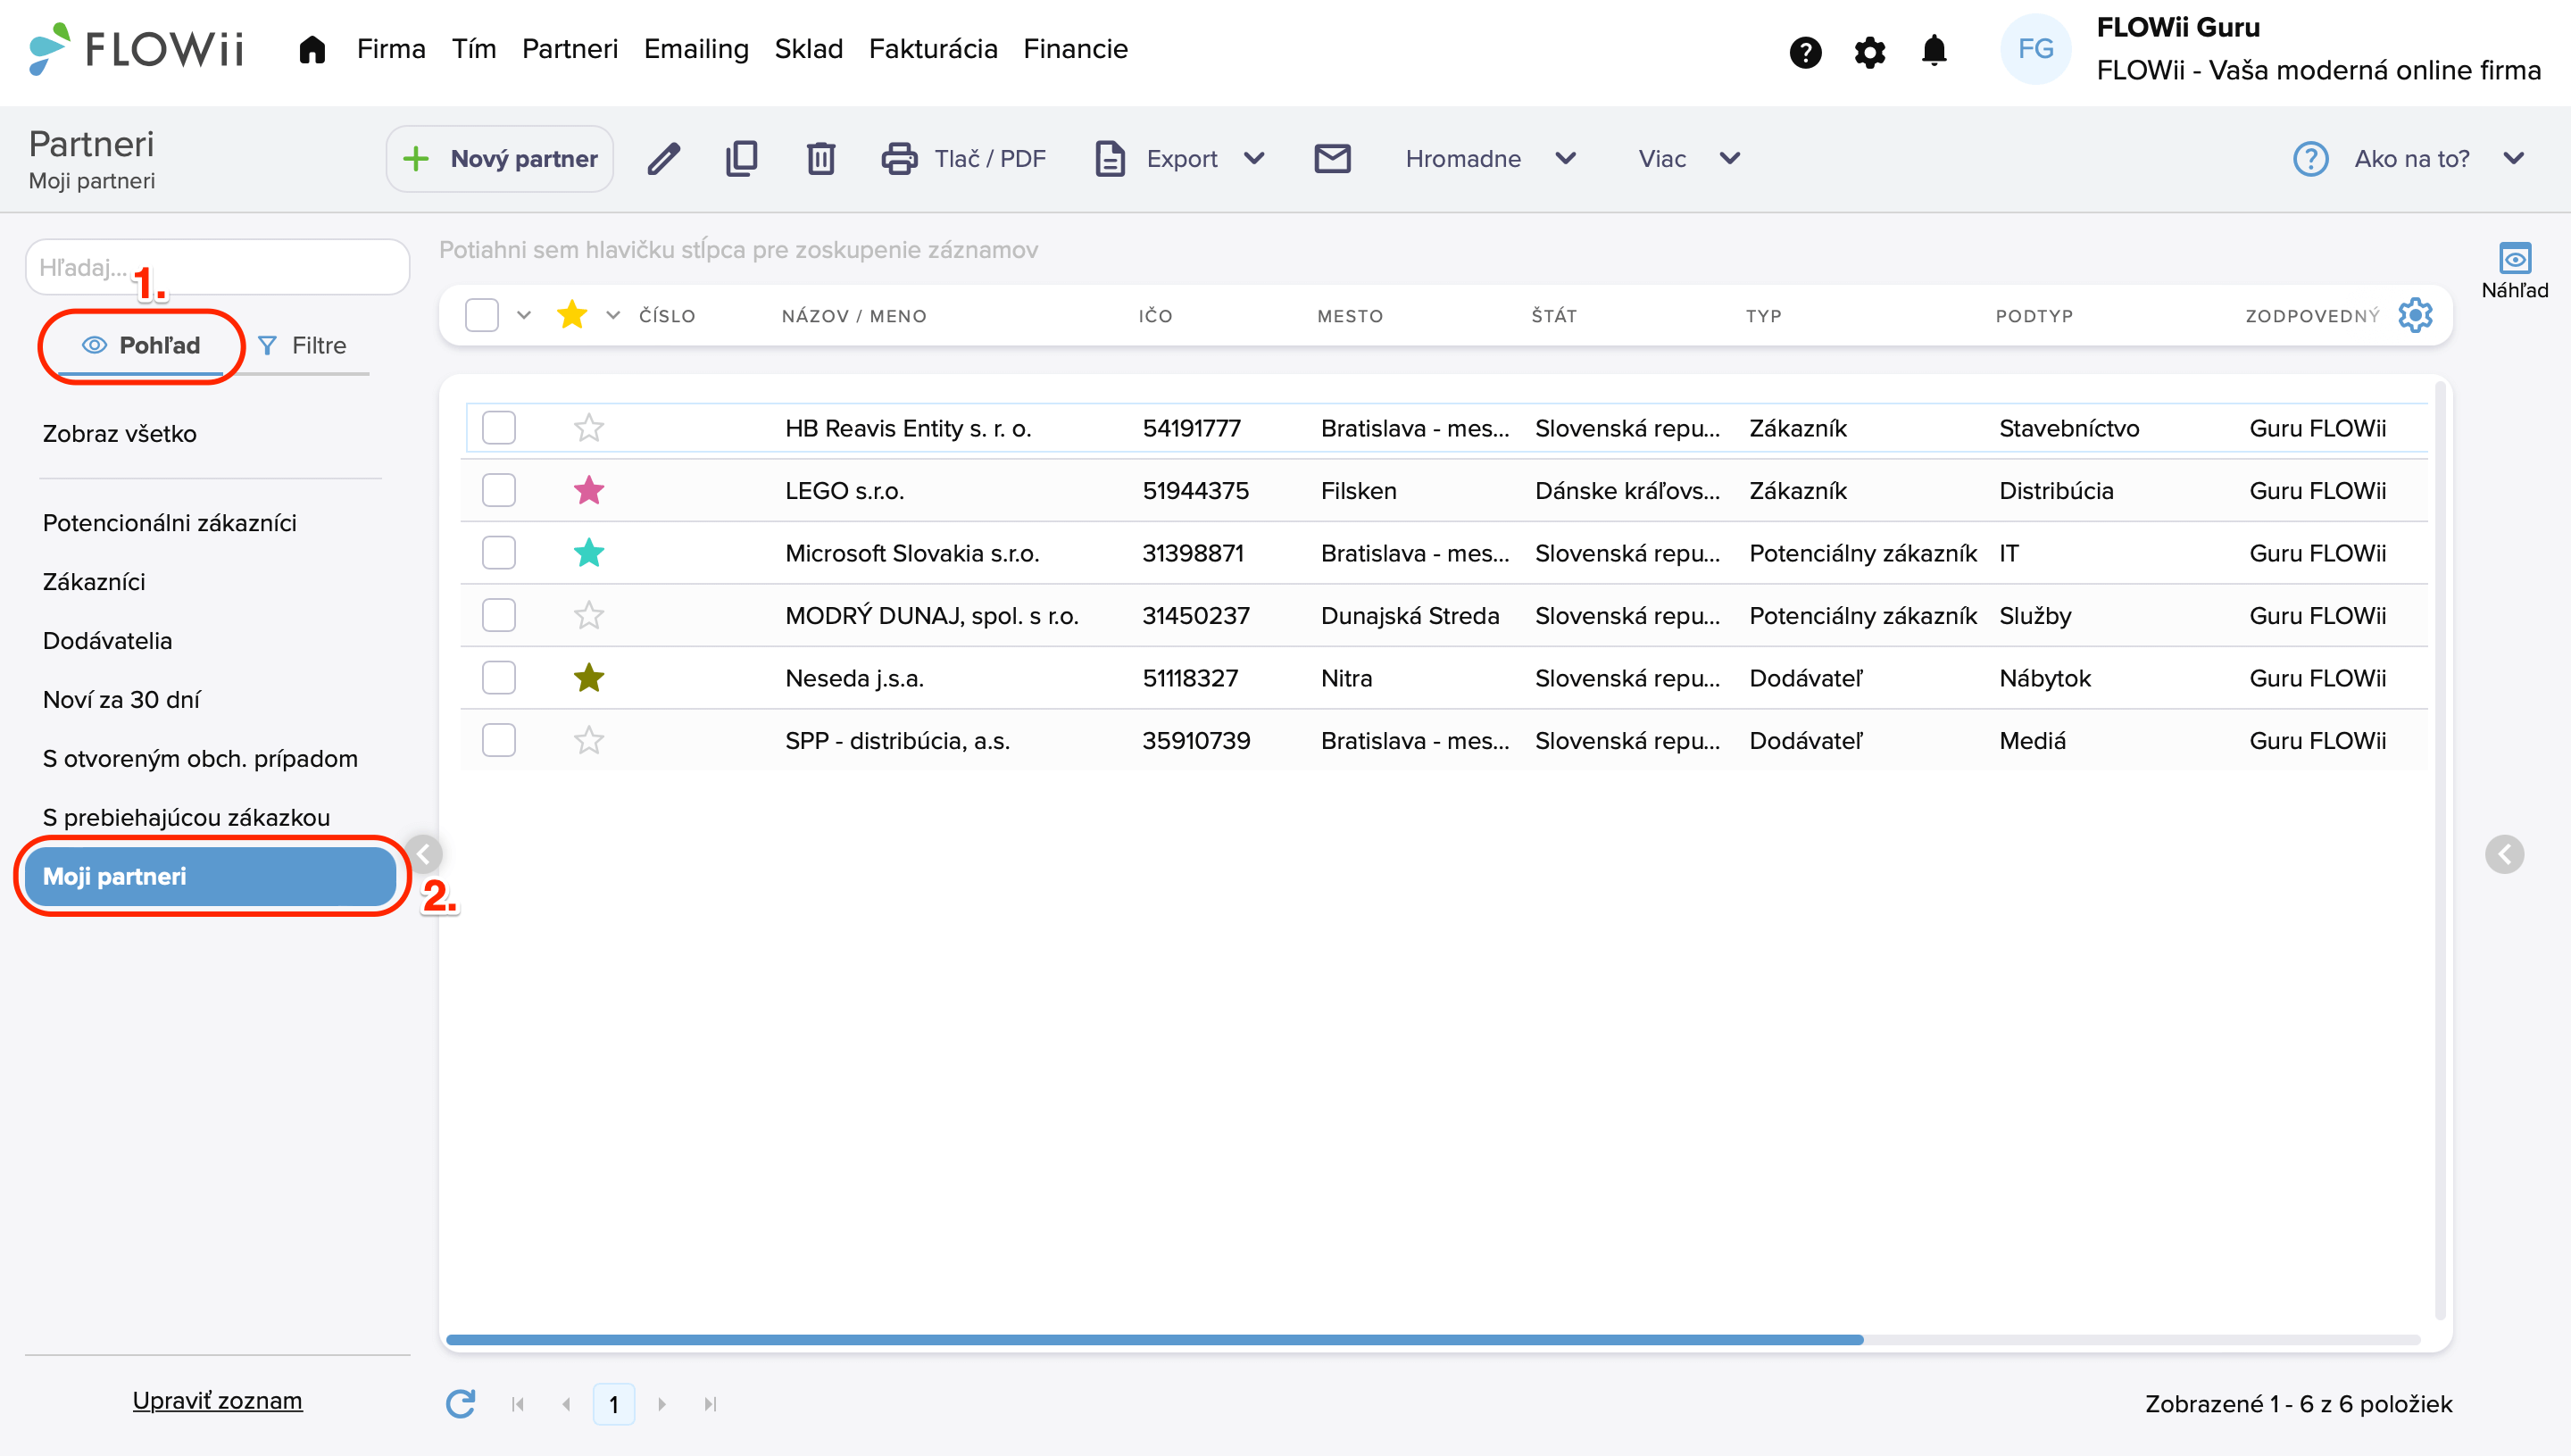
Task: Go to last page of results
Action: 710,1404
